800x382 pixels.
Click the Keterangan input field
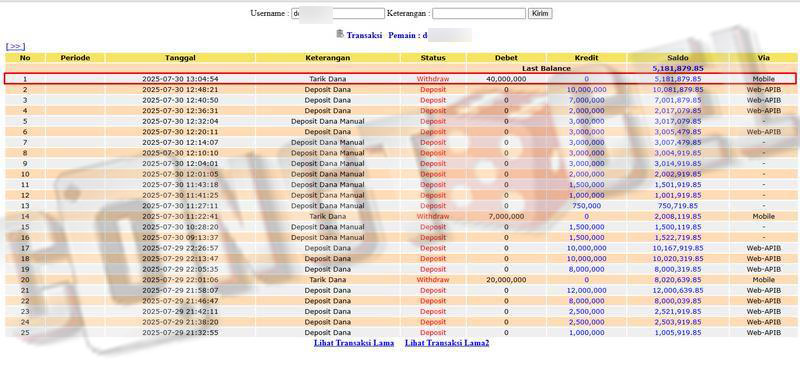click(x=479, y=13)
